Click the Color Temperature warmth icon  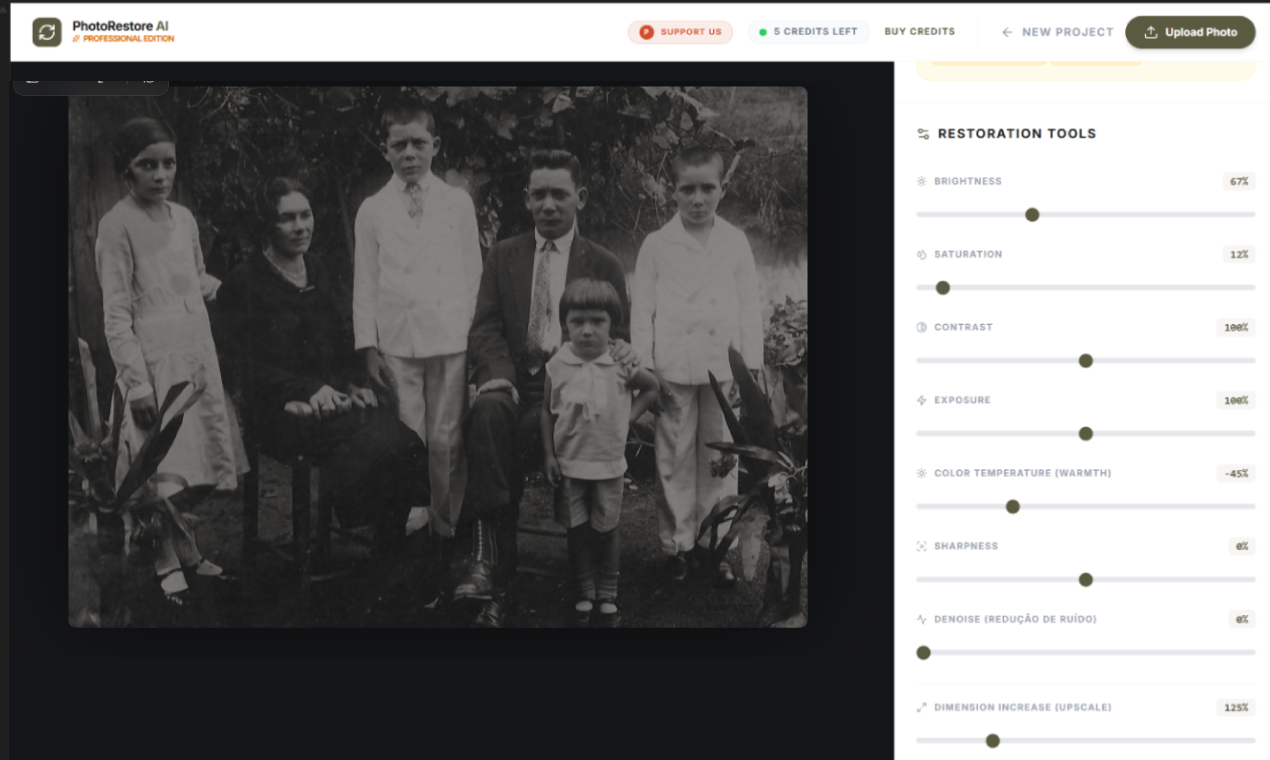click(x=922, y=473)
